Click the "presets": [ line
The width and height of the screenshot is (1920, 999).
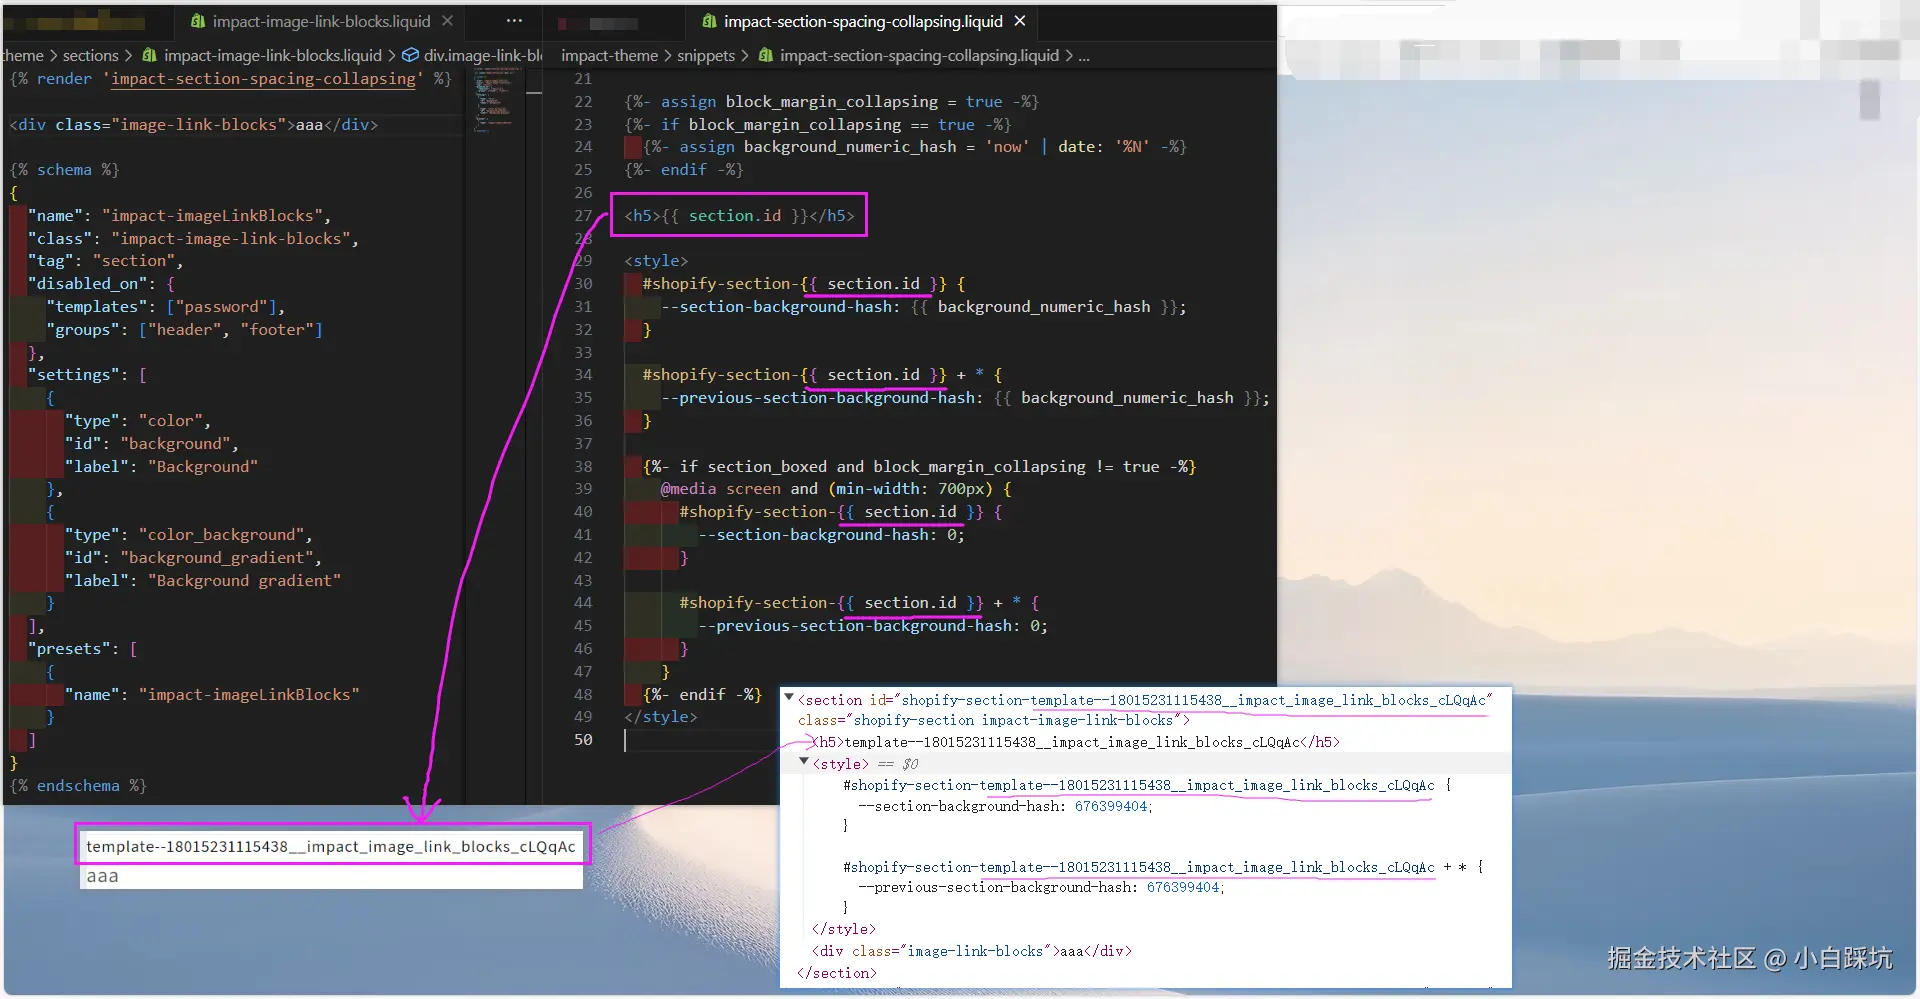(83, 649)
